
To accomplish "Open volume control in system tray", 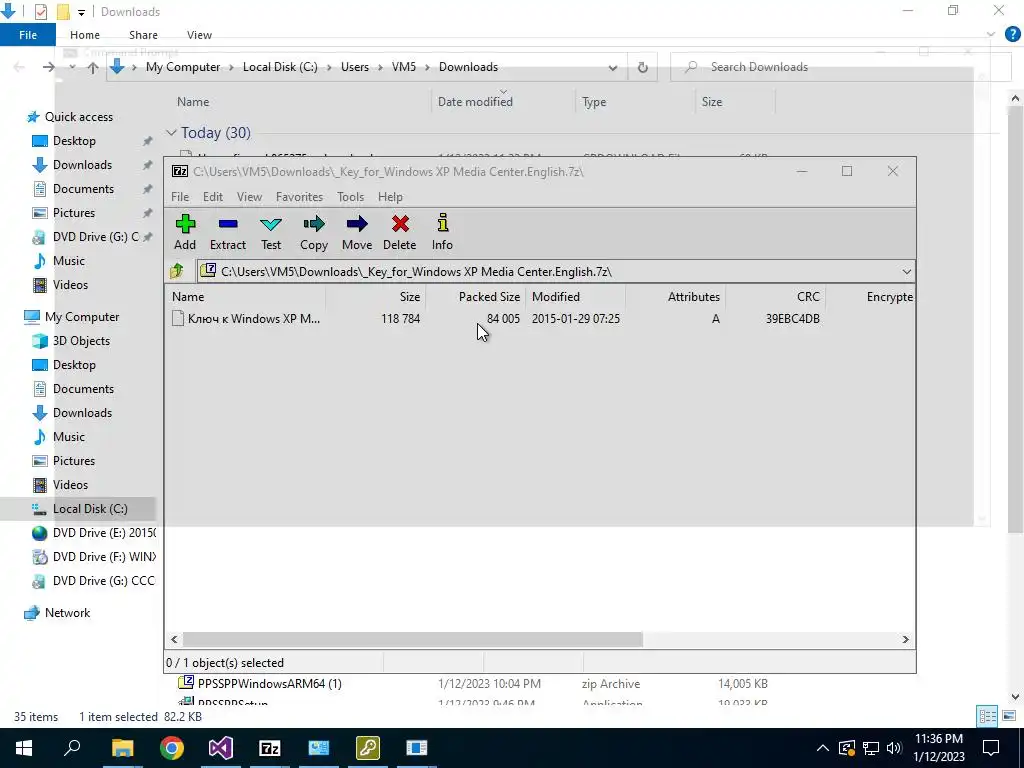I will click(894, 748).
